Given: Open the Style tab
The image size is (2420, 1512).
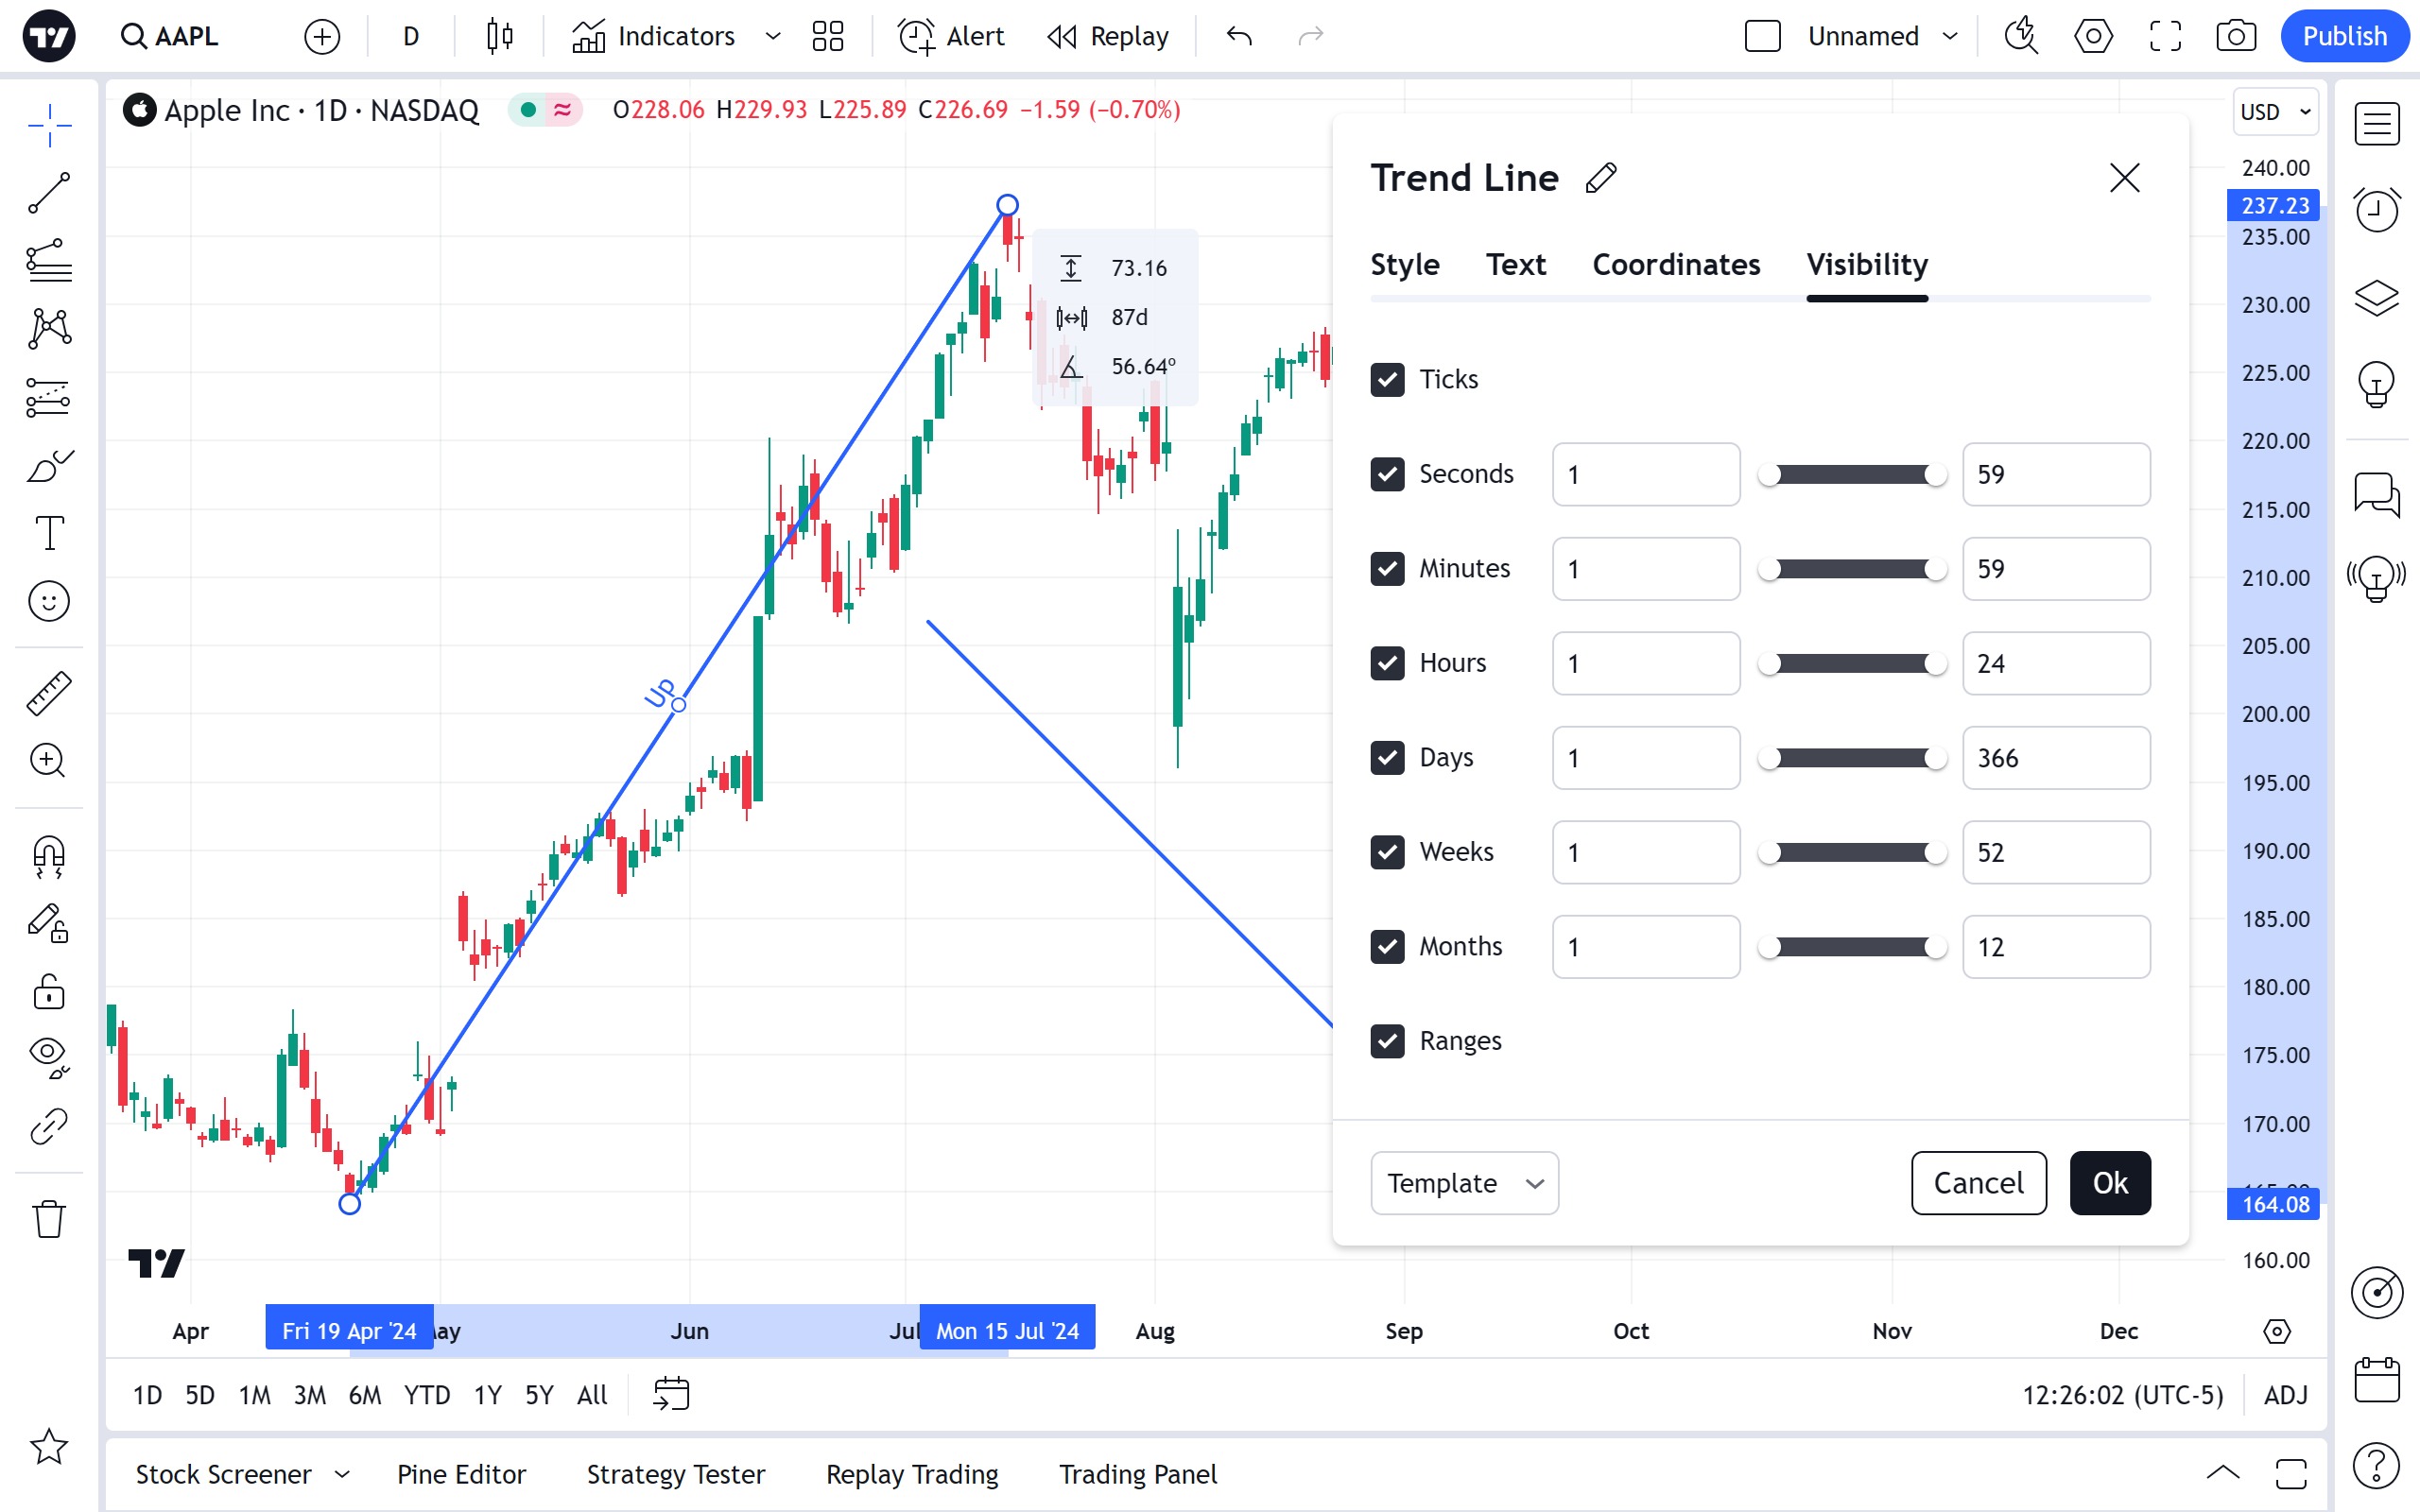Looking at the screenshot, I should pos(1404,265).
